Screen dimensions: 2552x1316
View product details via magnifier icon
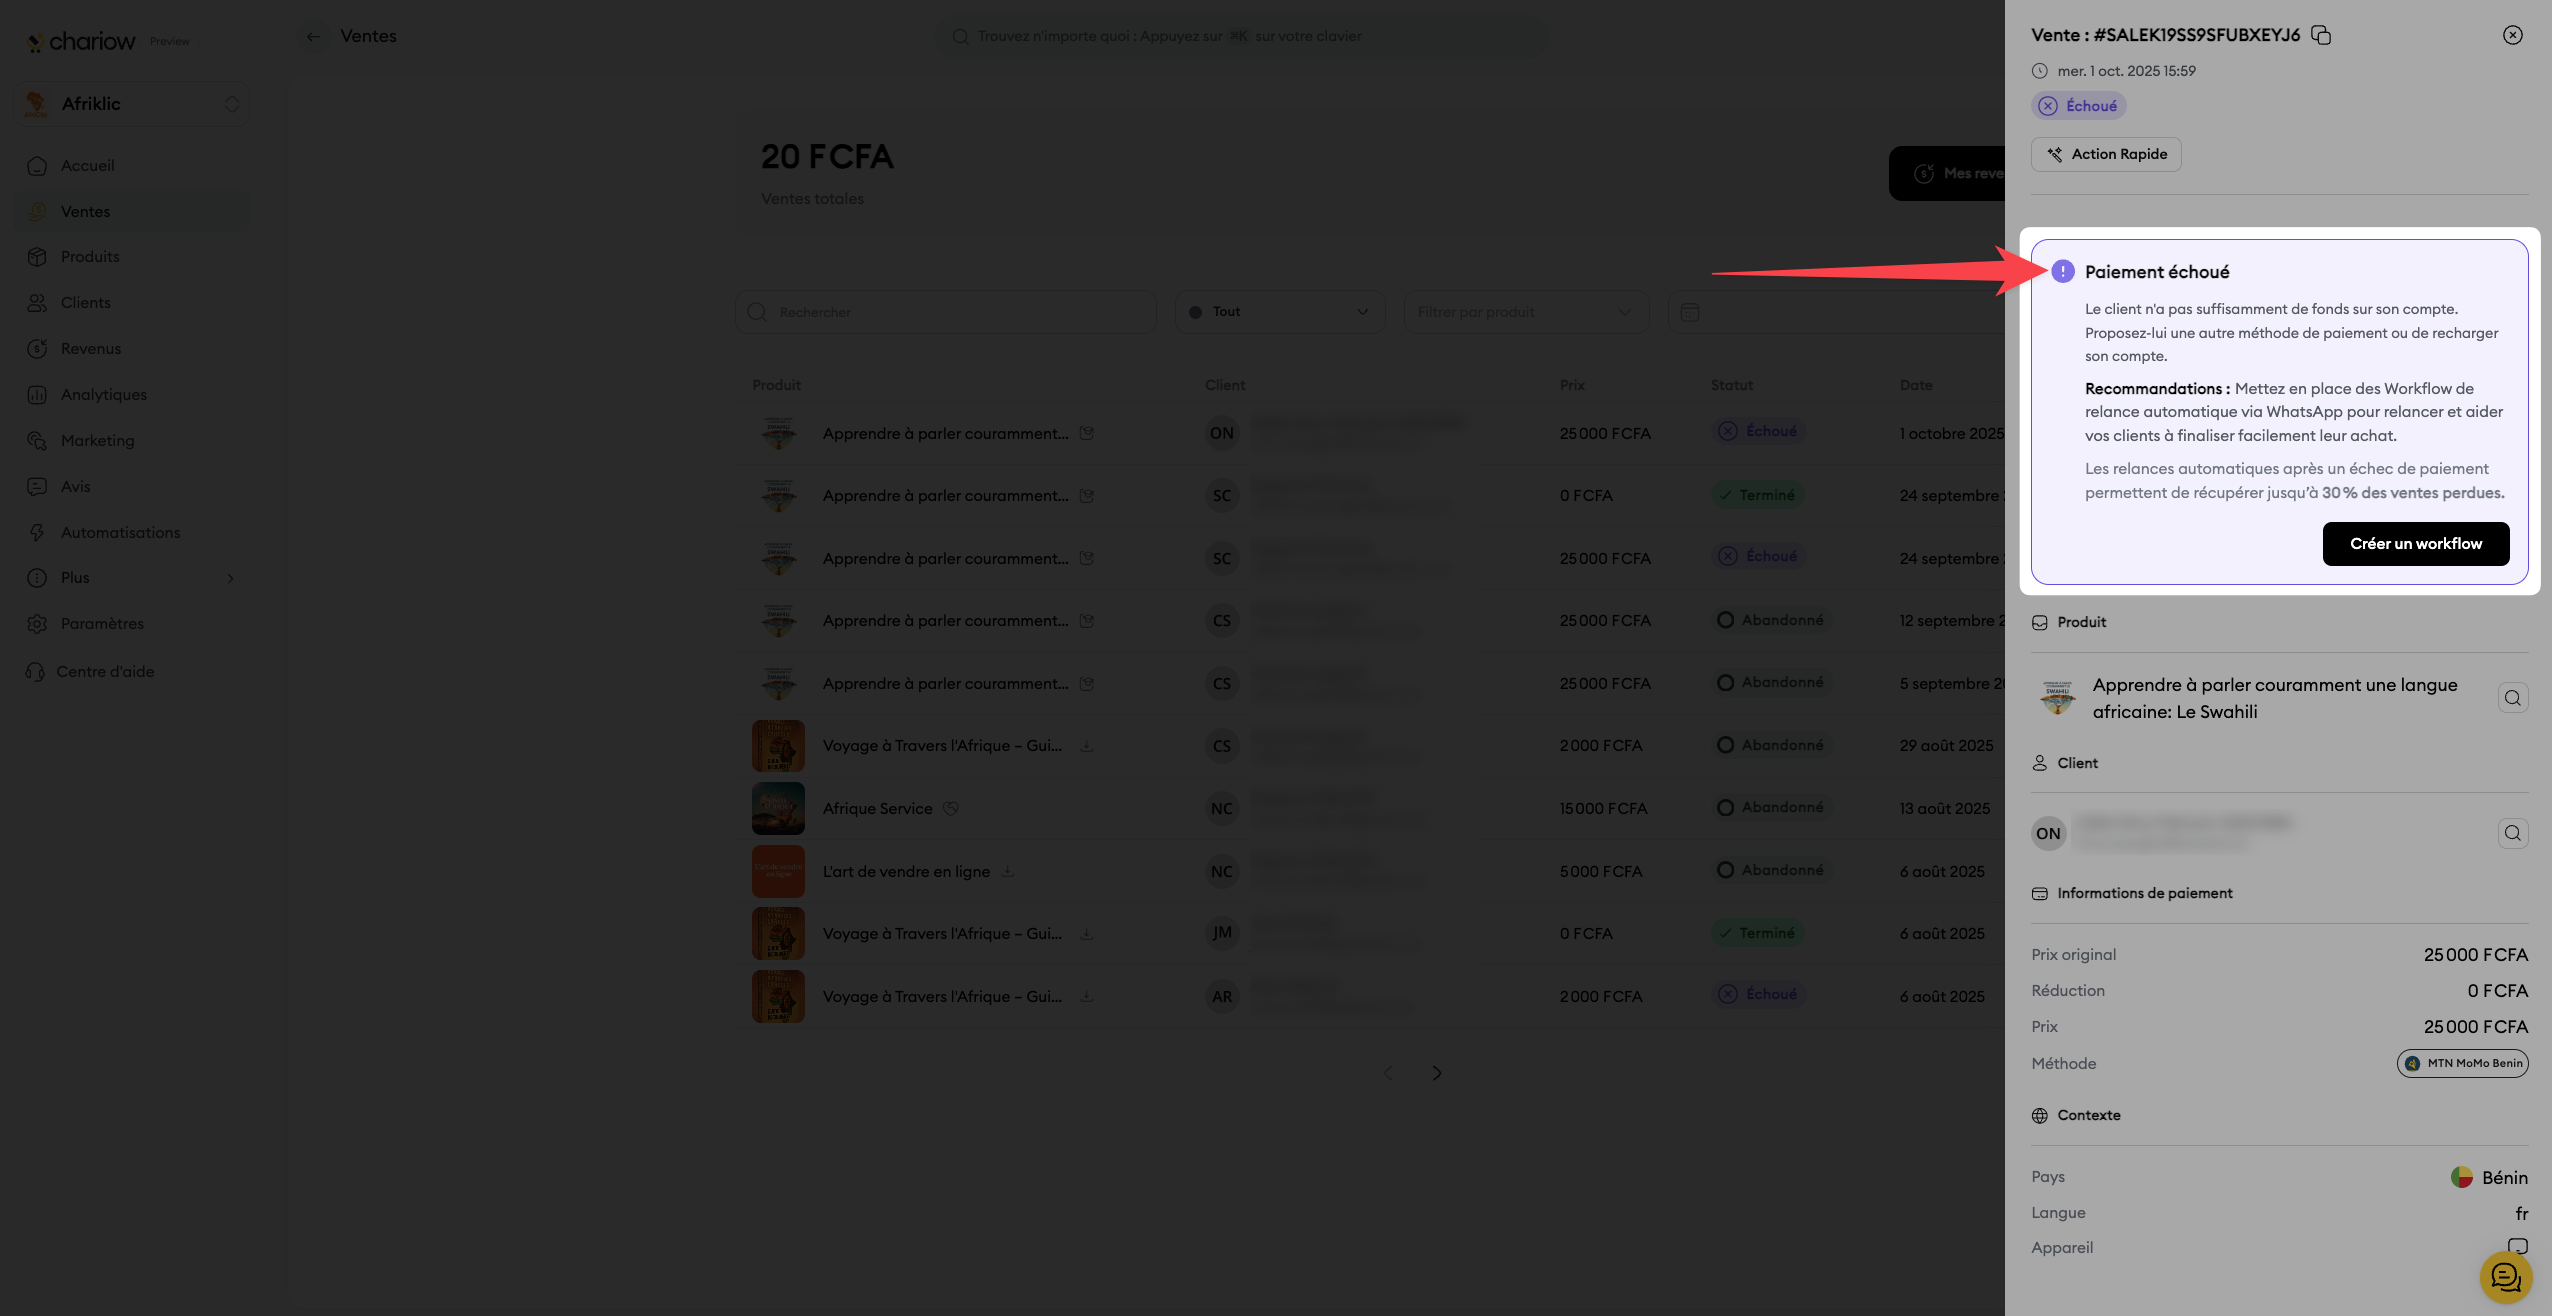point(2512,698)
